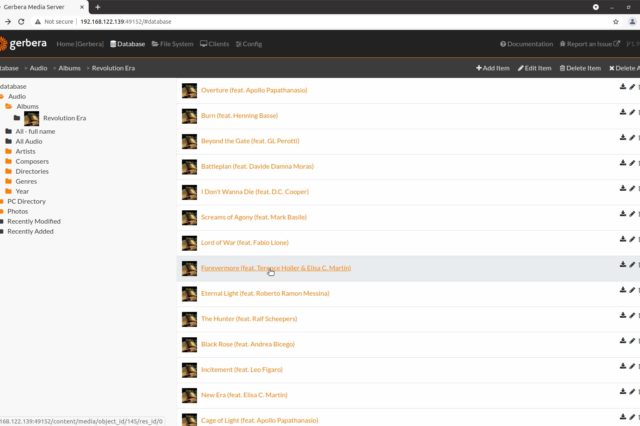This screenshot has height=426, width=640.
Task: Download the Overture track
Action: (x=623, y=87)
